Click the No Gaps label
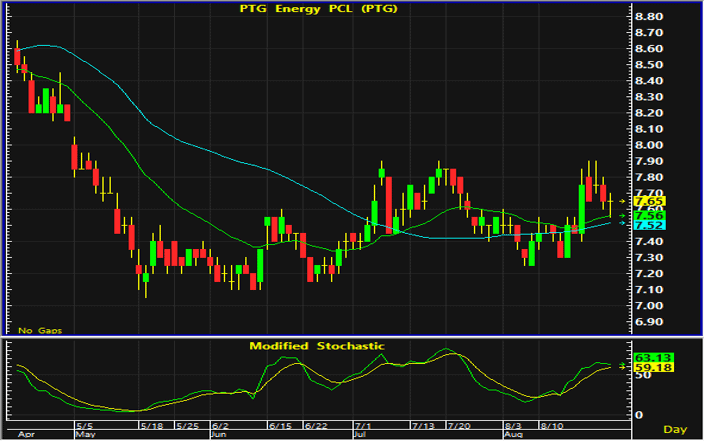The width and height of the screenshot is (705, 441). [40, 330]
